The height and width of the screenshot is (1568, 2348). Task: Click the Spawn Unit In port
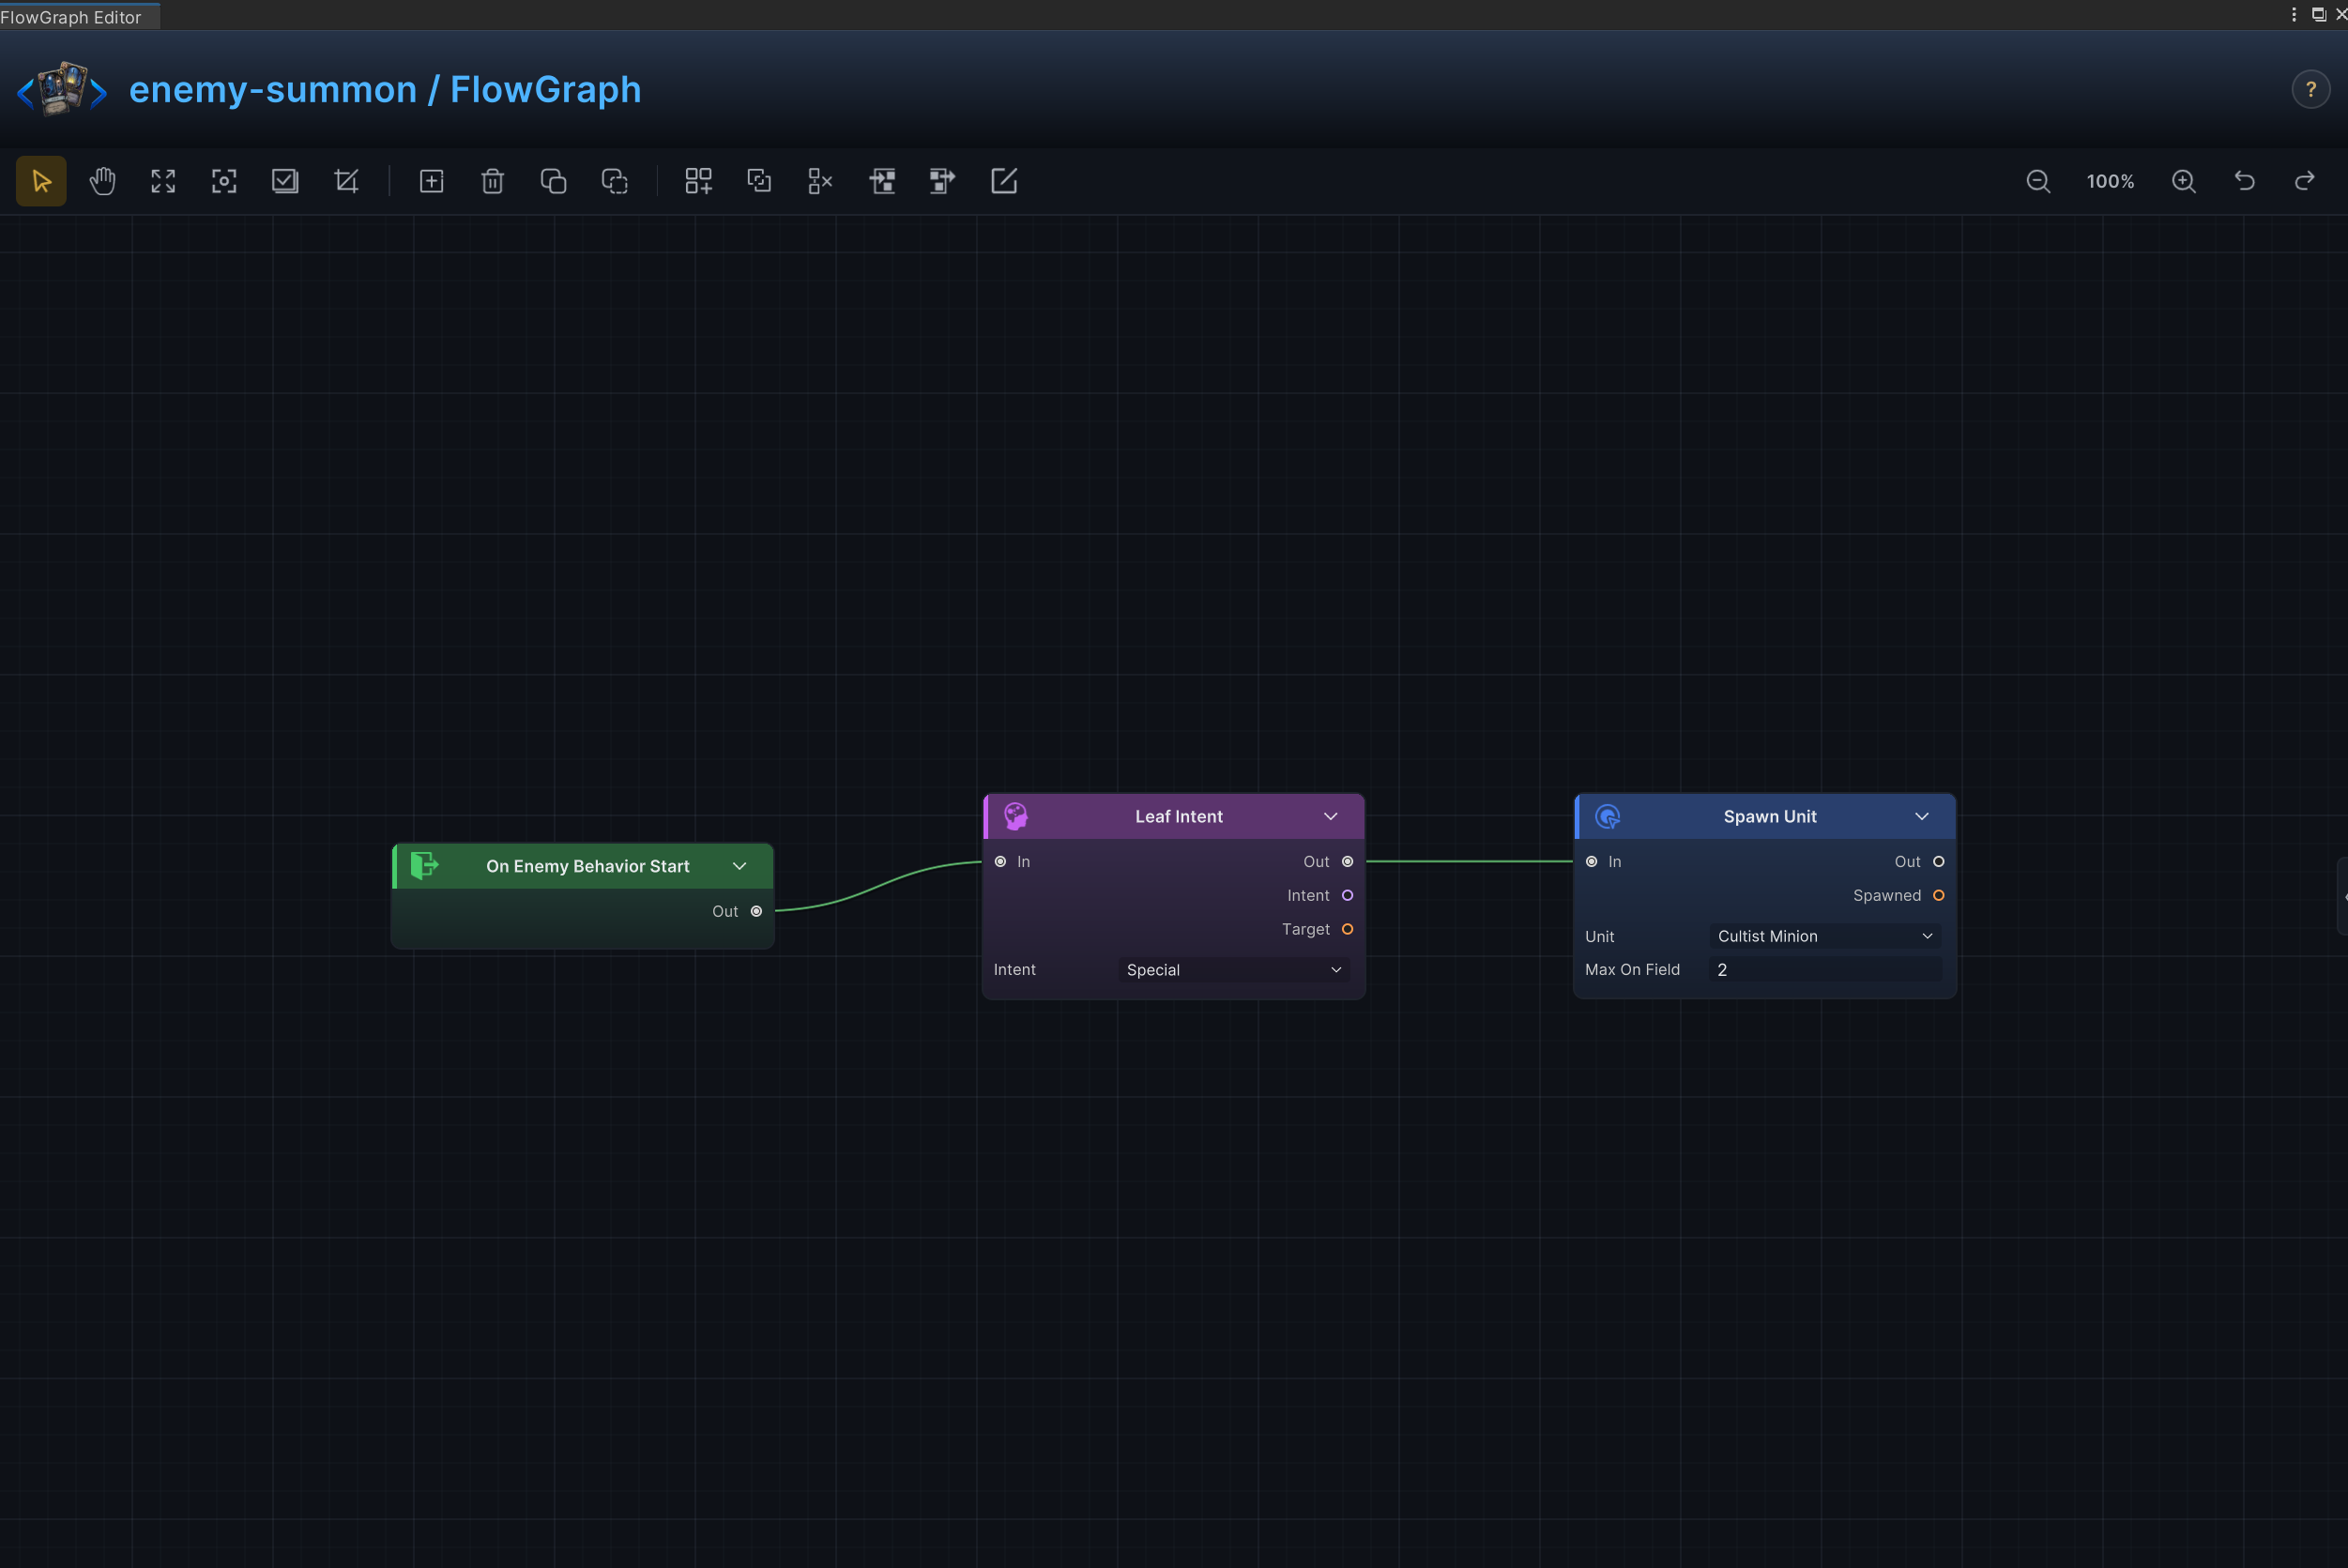[1591, 861]
